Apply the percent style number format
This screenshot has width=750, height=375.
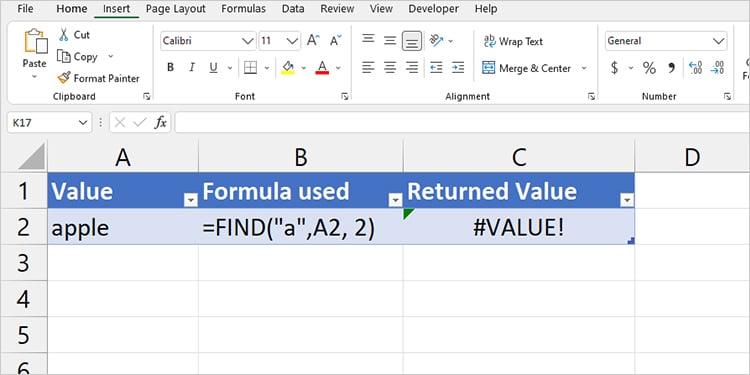(x=649, y=68)
